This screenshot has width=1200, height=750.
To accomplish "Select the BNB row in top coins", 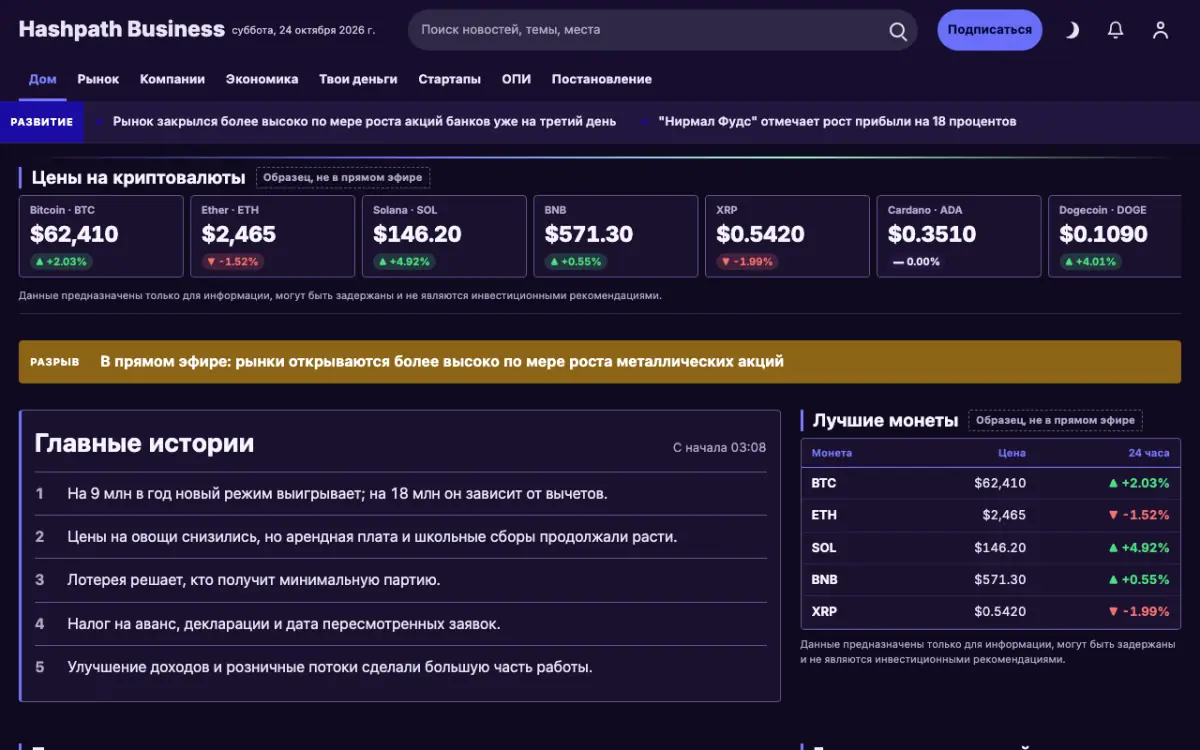I will 991,579.
